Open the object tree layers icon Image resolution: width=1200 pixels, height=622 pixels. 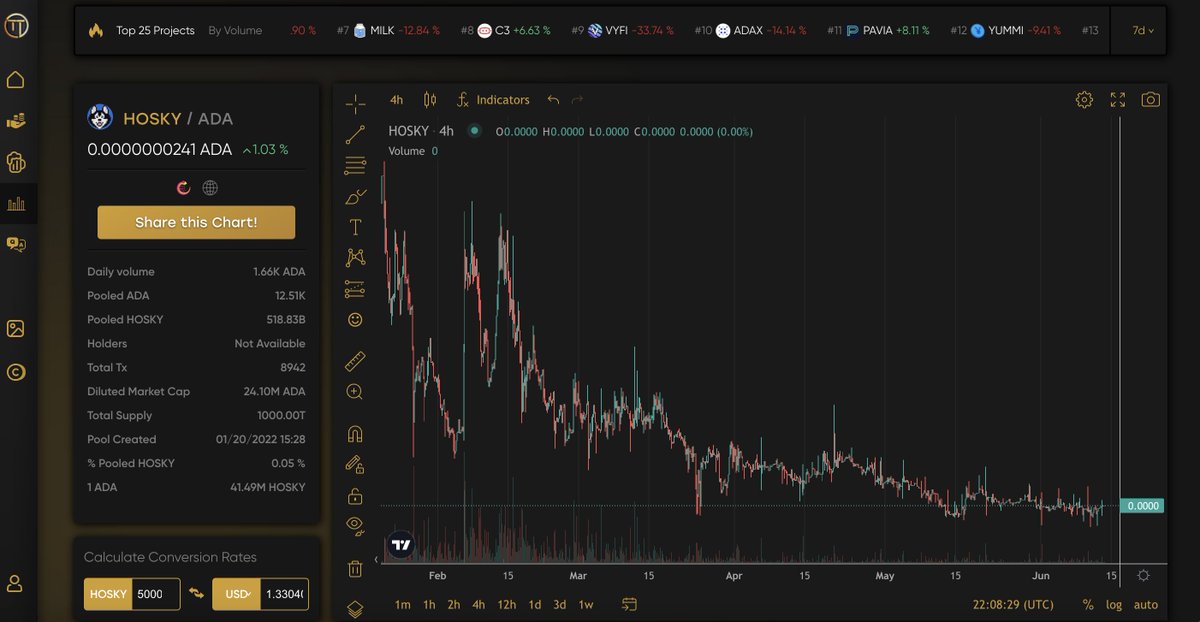[355, 608]
